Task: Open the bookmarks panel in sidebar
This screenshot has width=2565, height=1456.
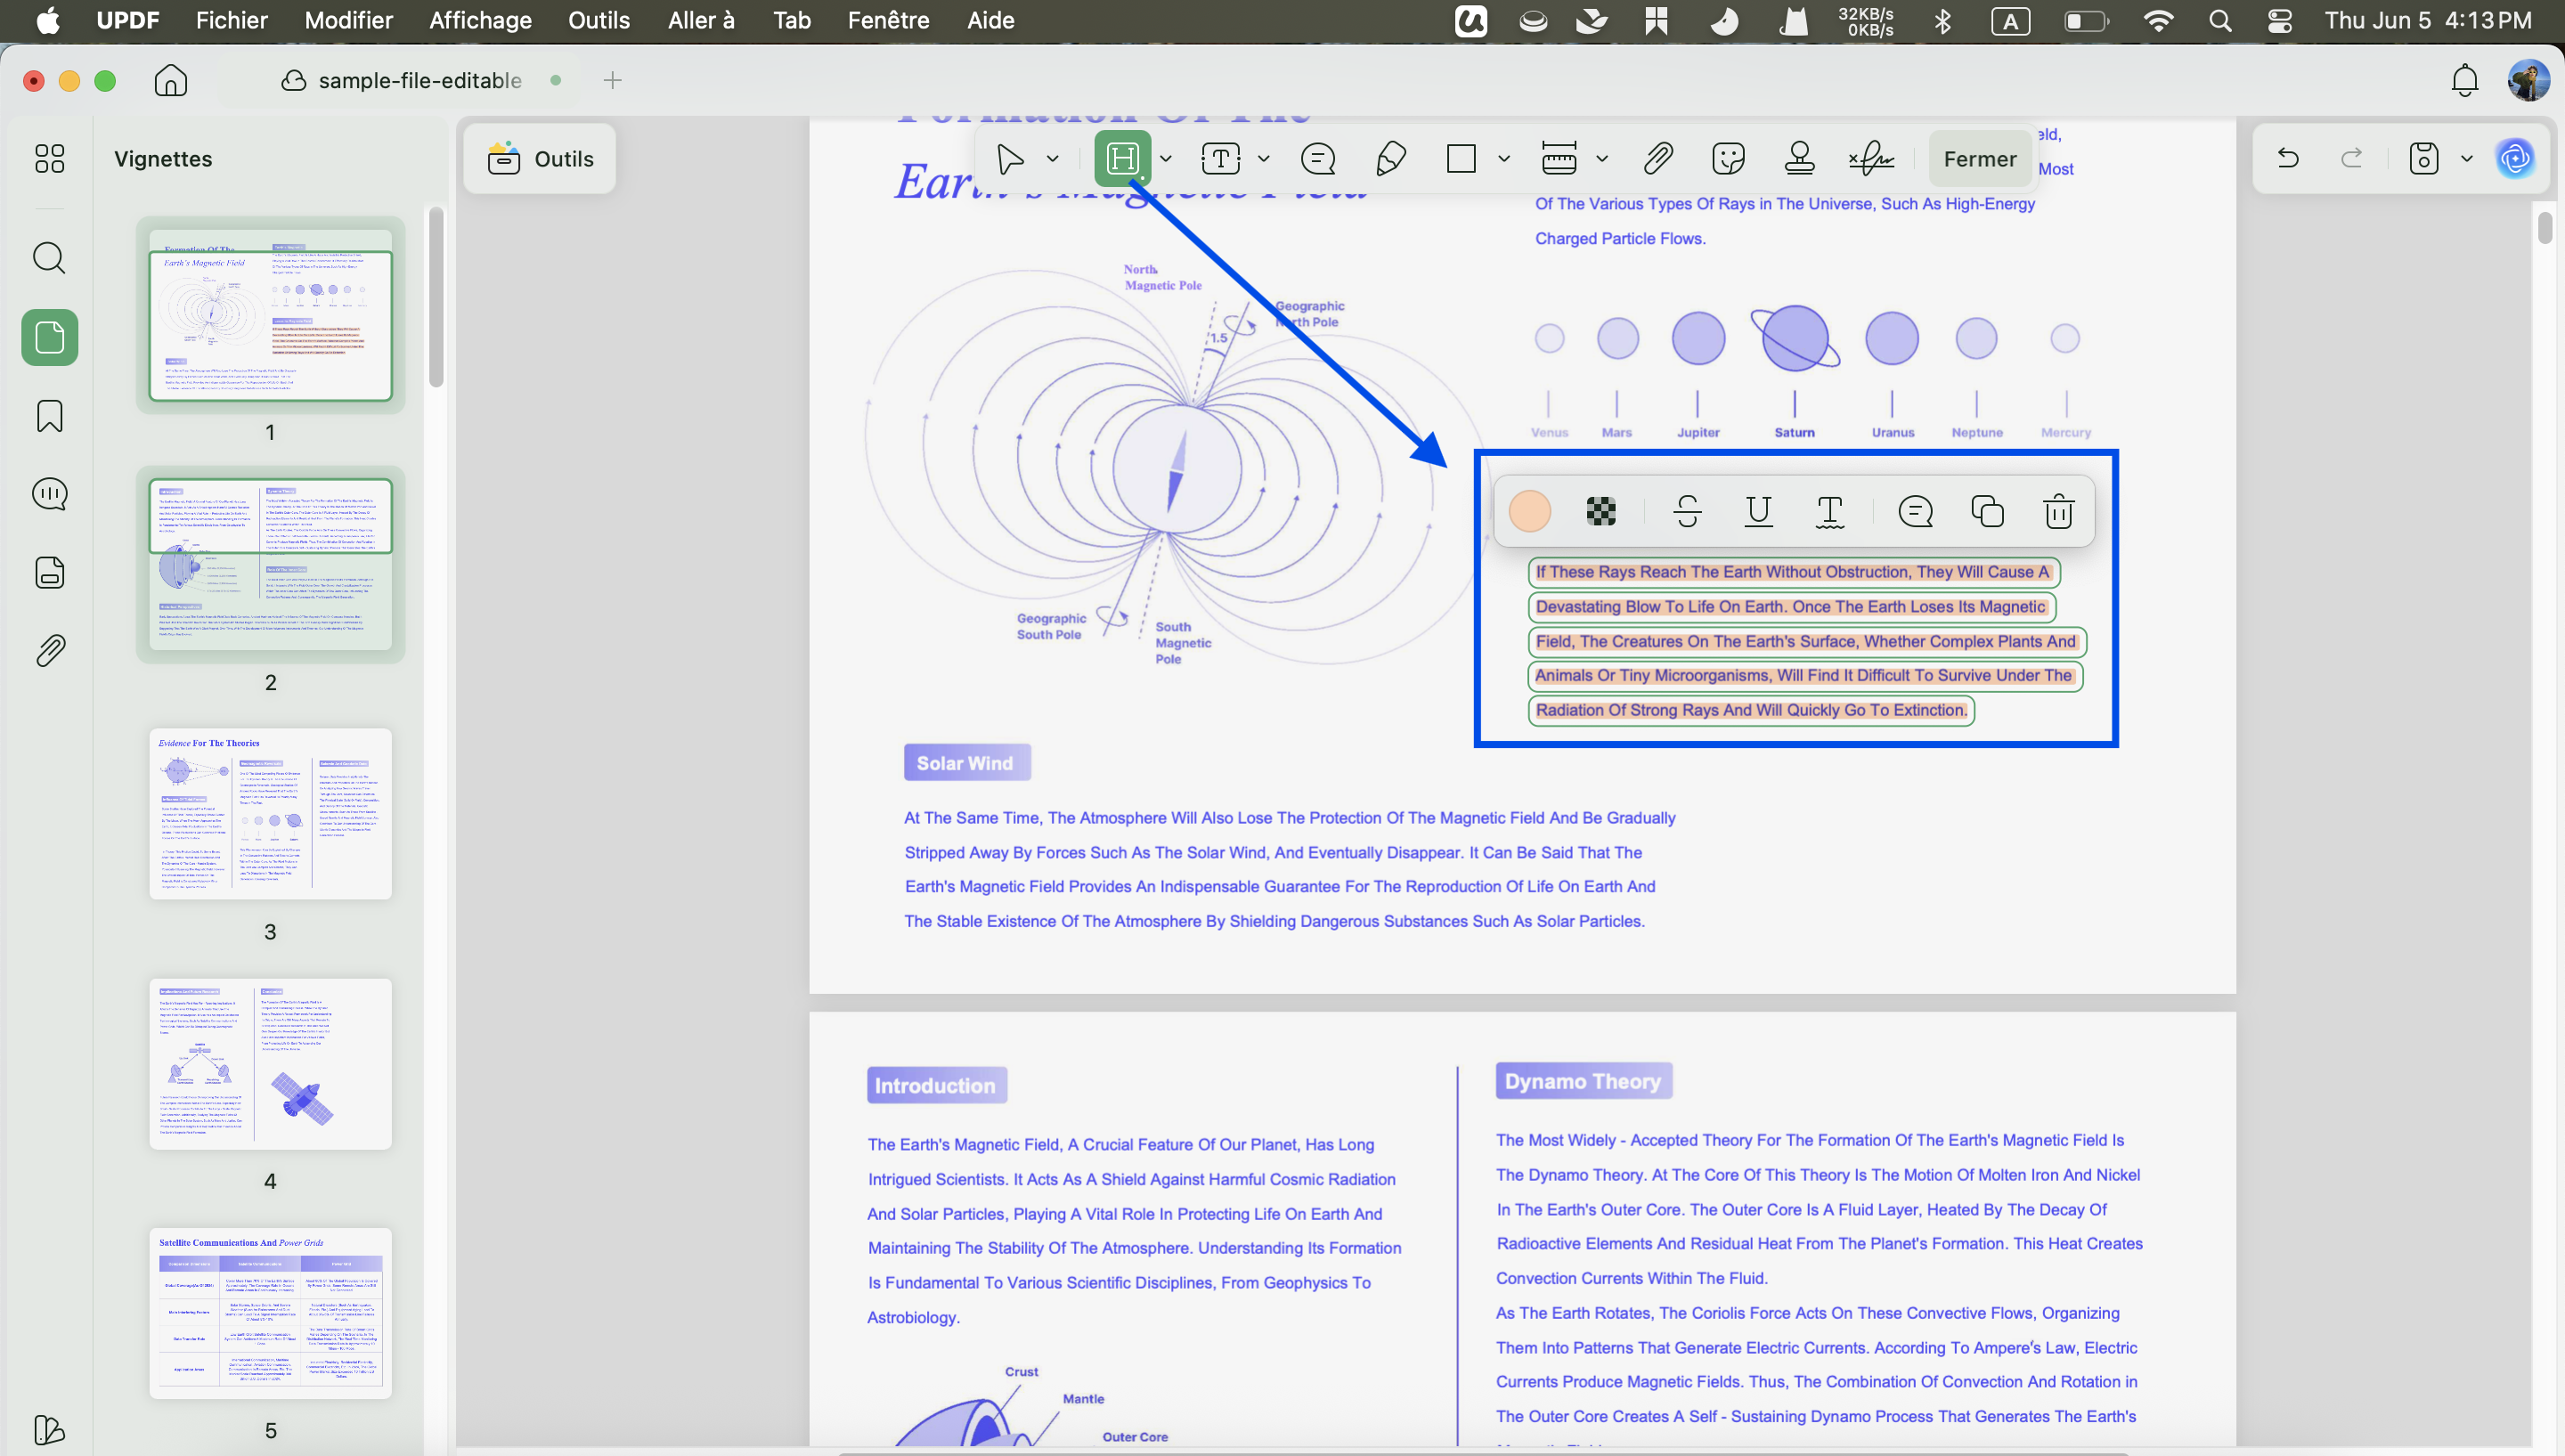Action: tap(49, 416)
